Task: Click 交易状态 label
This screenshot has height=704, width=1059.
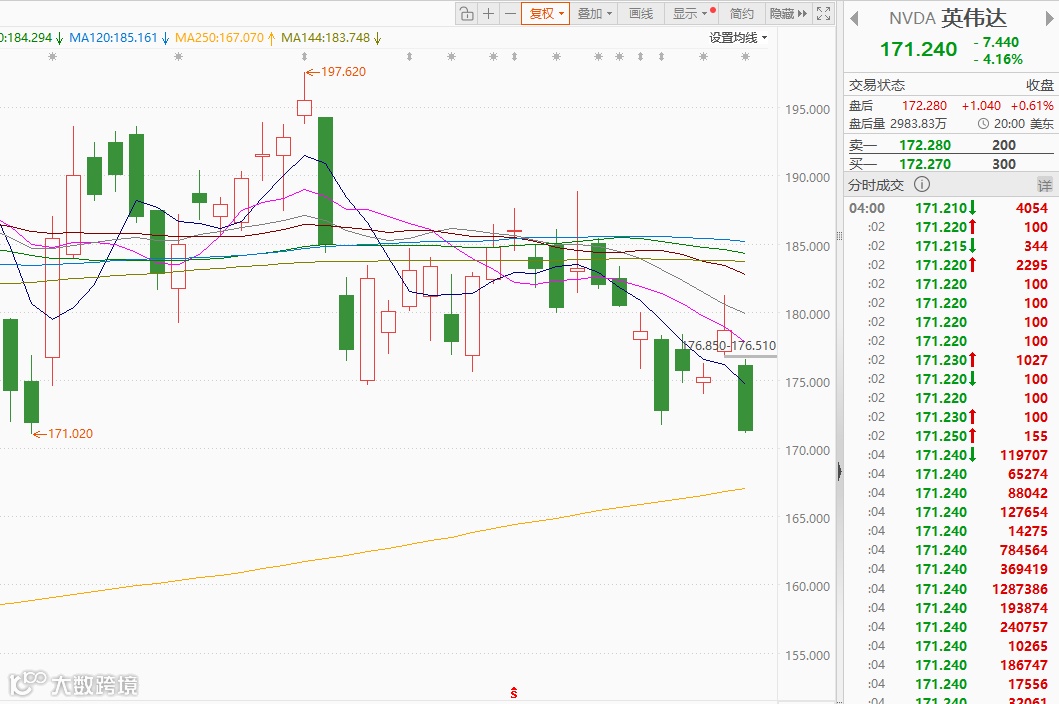Action: (x=877, y=85)
